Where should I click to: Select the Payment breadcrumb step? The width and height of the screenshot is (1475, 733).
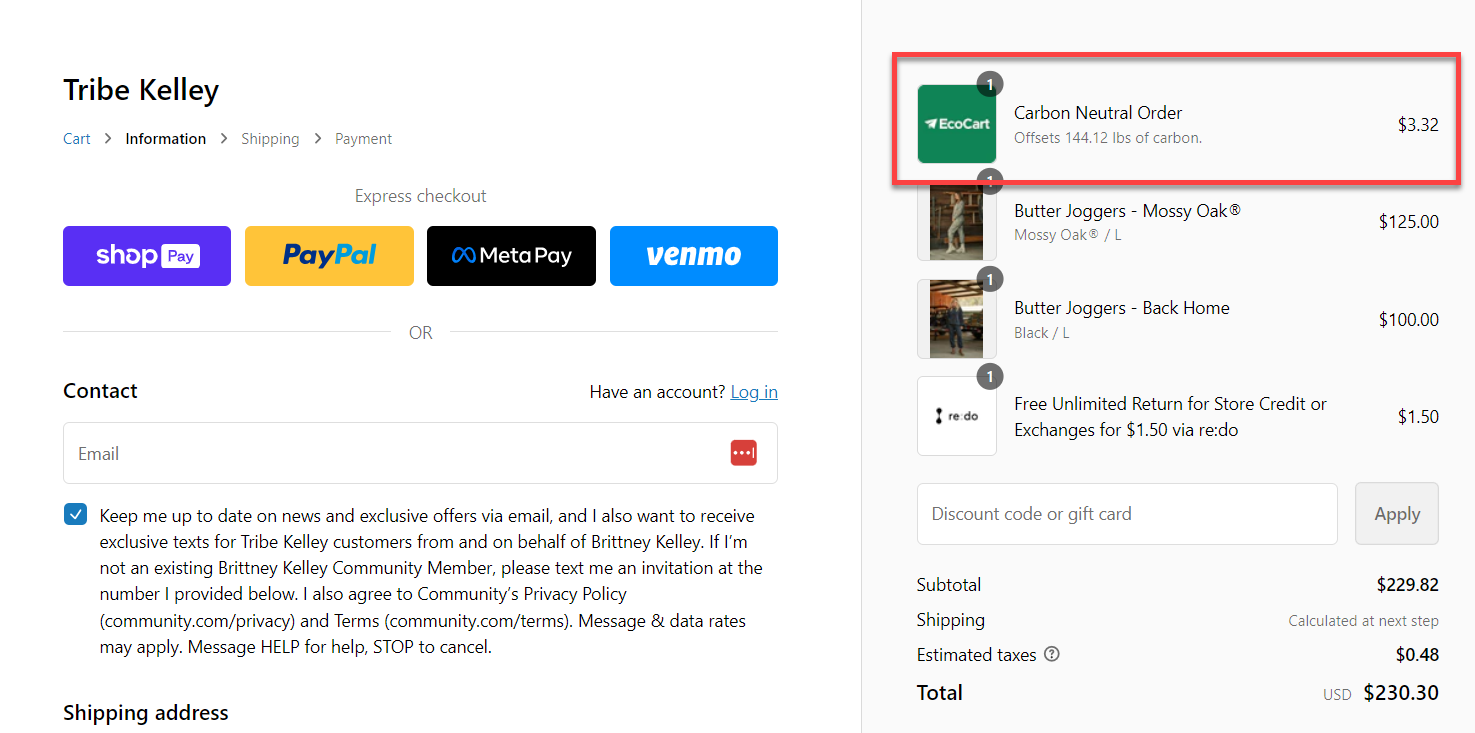pyautogui.click(x=363, y=139)
